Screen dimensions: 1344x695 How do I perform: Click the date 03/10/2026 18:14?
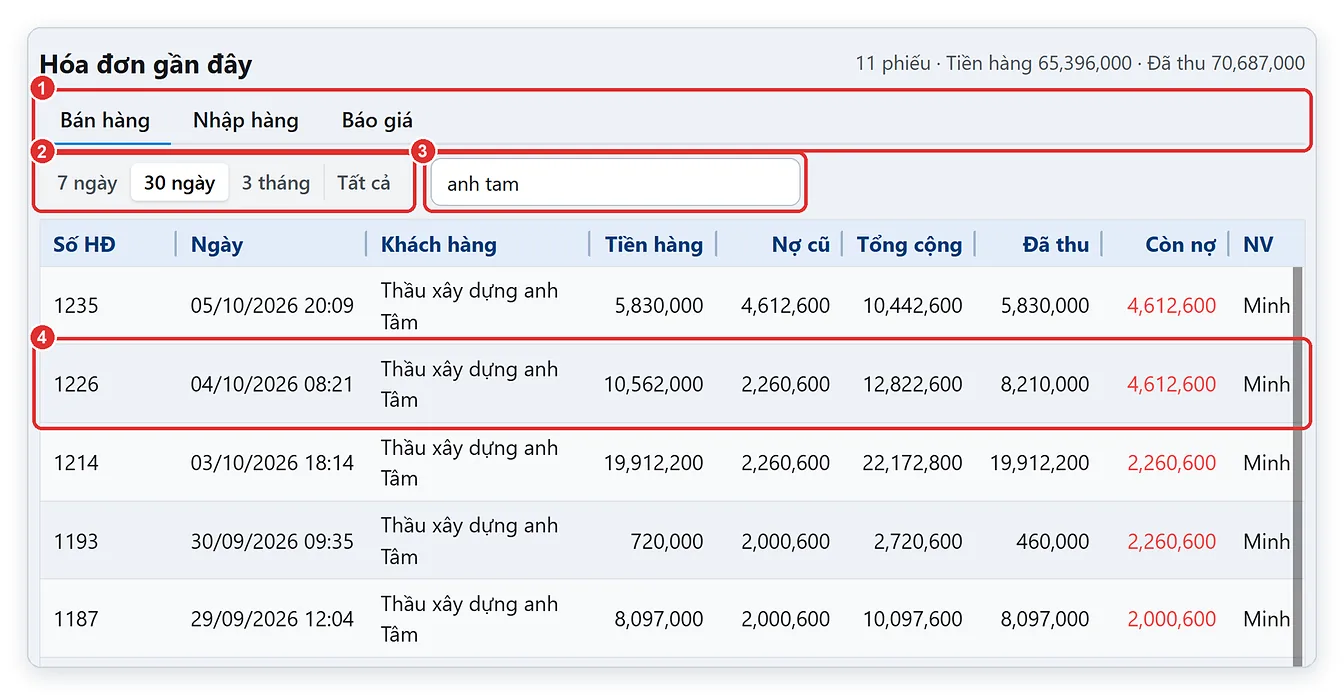tap(272, 463)
